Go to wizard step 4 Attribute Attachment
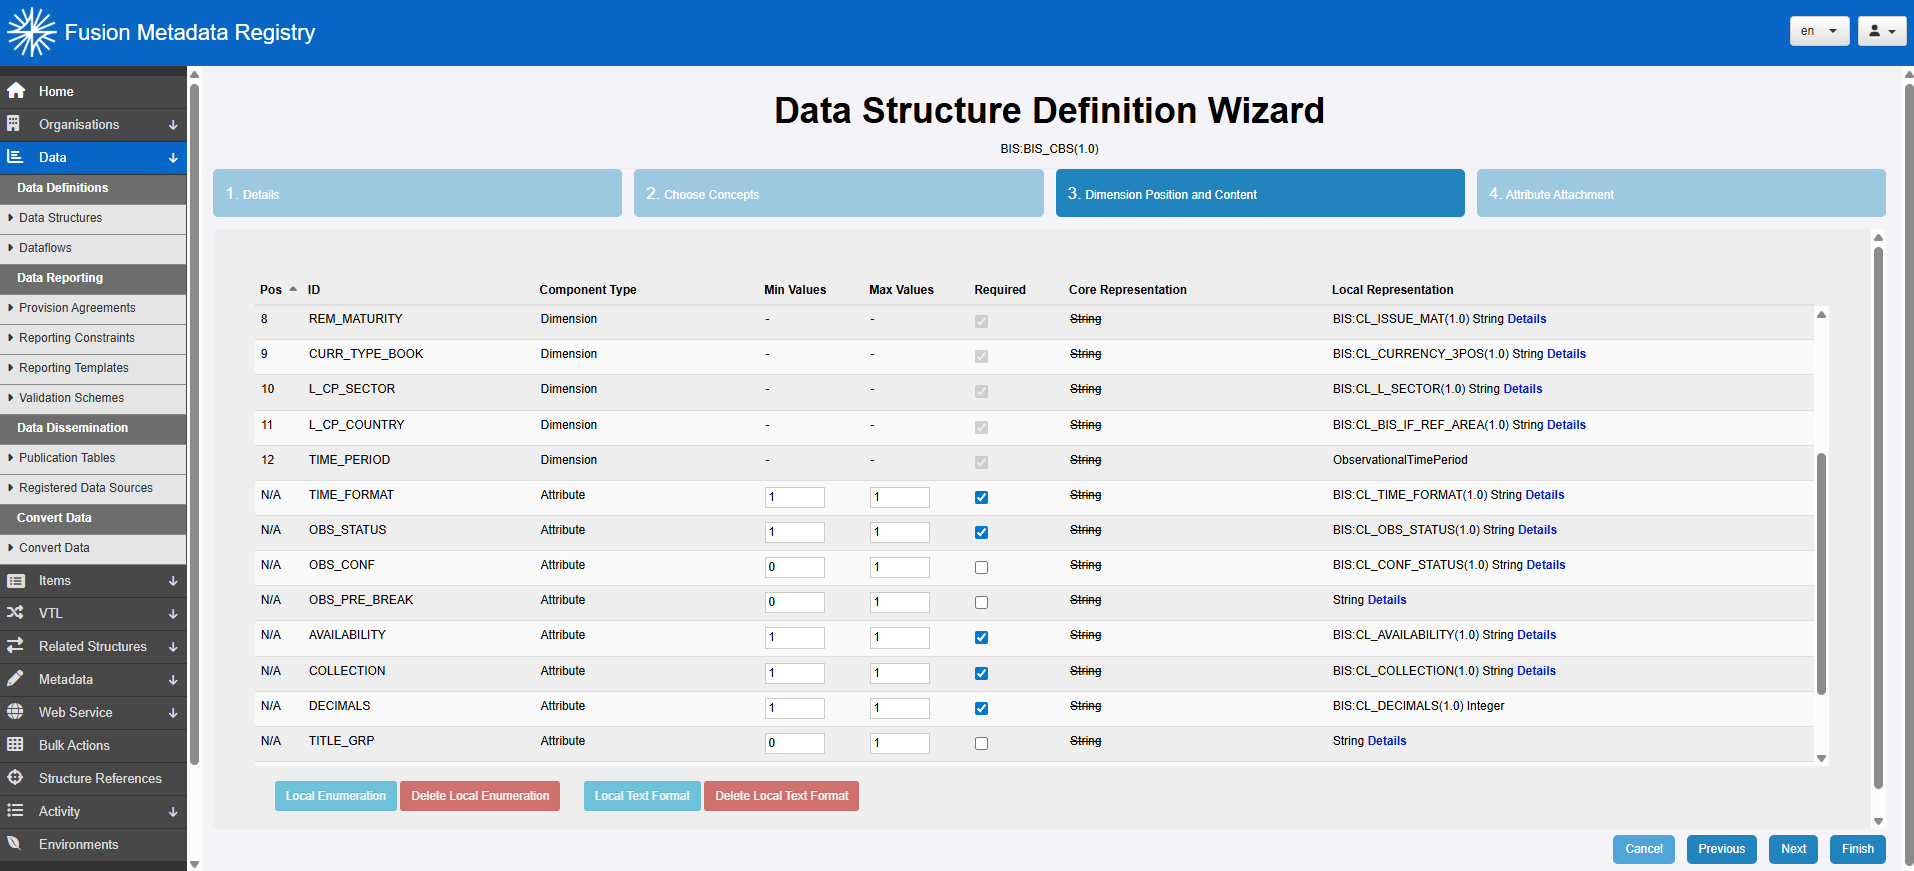Viewport: 1914px width, 871px height. point(1681,193)
